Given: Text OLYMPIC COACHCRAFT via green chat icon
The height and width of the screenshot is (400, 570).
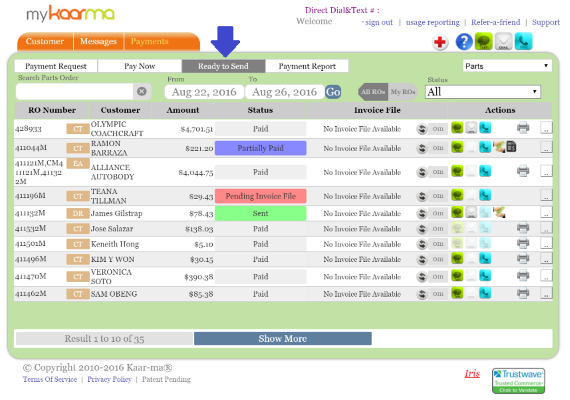Looking at the screenshot, I should [457, 128].
